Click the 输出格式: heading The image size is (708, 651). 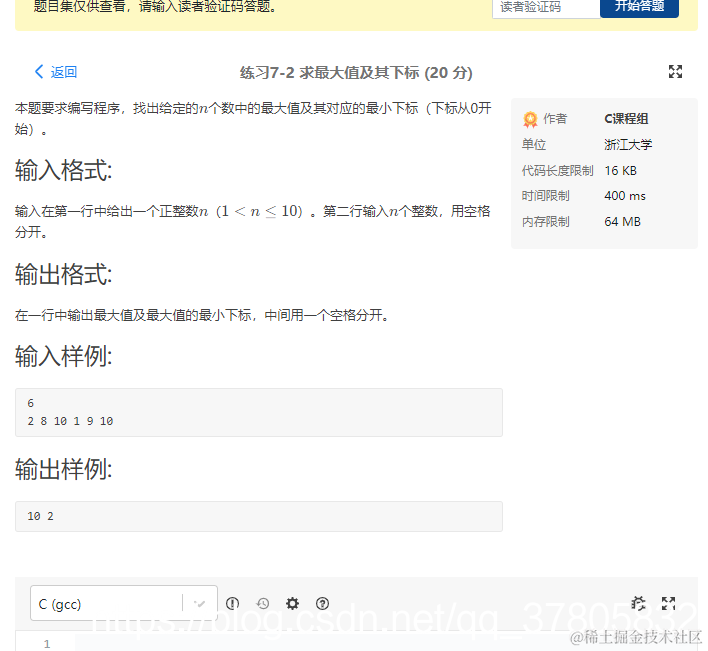64,274
